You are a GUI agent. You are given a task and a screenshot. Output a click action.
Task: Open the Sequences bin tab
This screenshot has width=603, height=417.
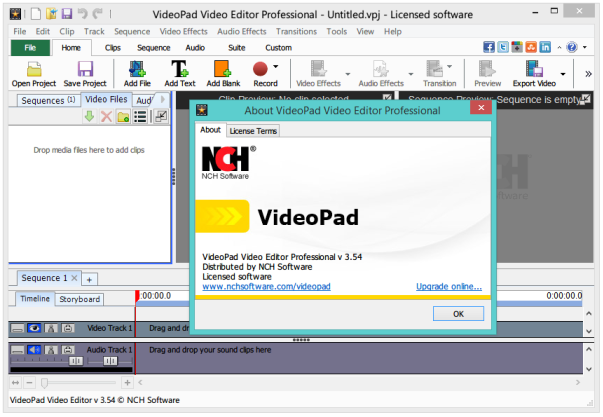[x=48, y=100]
